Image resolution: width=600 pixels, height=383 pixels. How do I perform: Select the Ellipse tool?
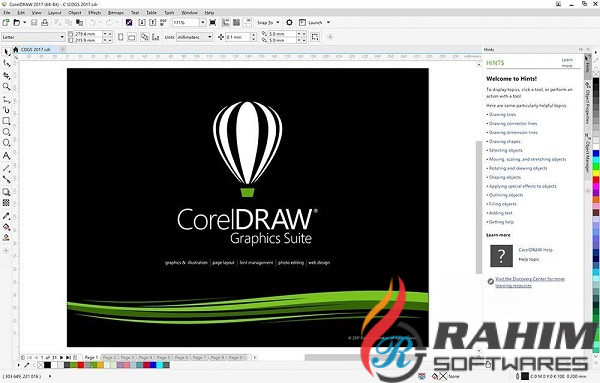coord(6,132)
